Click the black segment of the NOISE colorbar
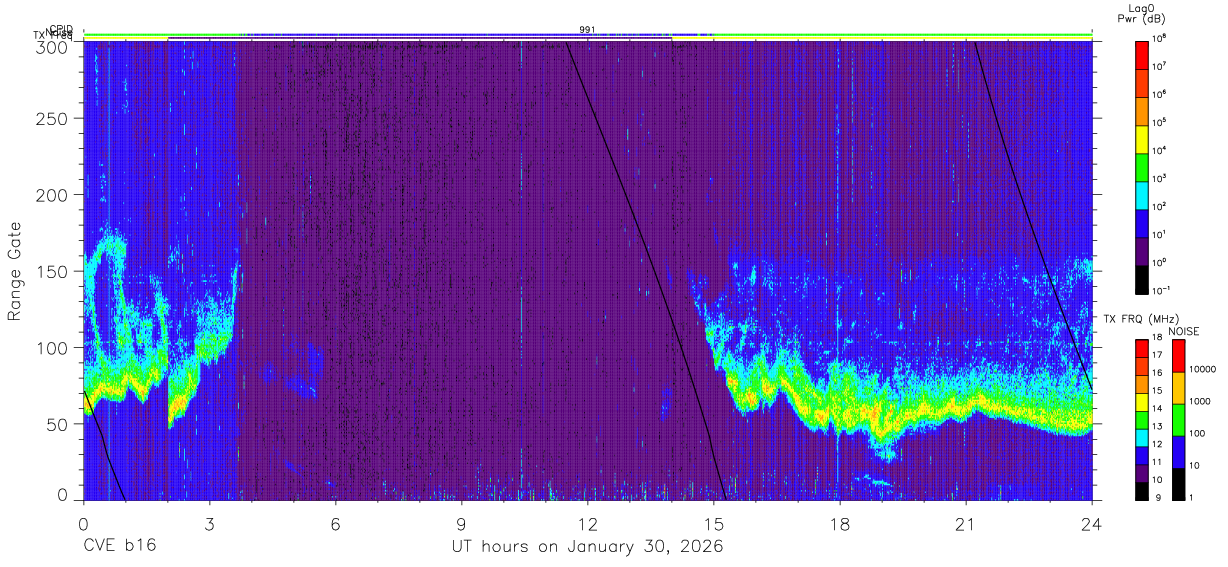The height and width of the screenshot is (567, 1228). tap(1179, 483)
